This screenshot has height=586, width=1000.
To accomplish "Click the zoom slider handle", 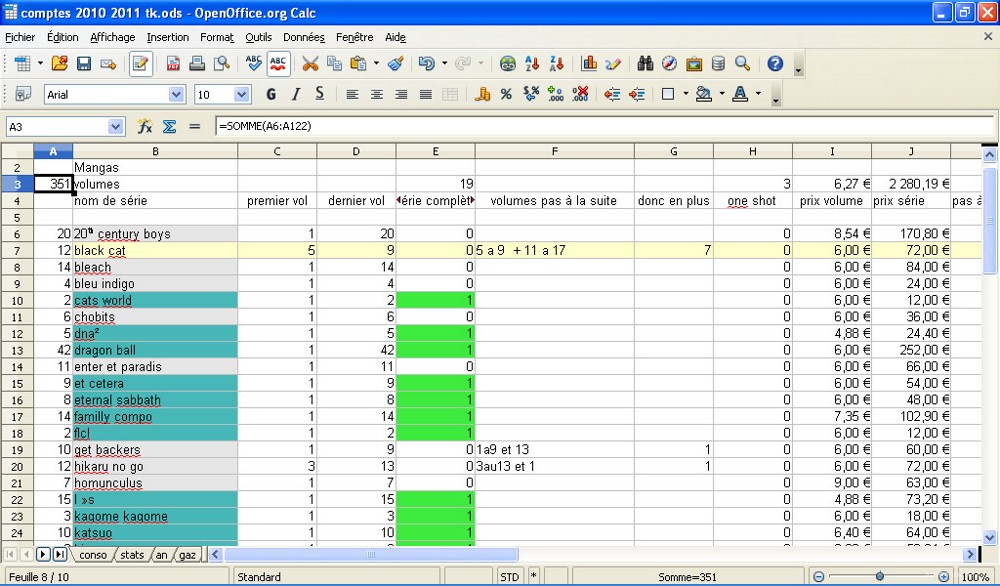I will click(x=880, y=576).
